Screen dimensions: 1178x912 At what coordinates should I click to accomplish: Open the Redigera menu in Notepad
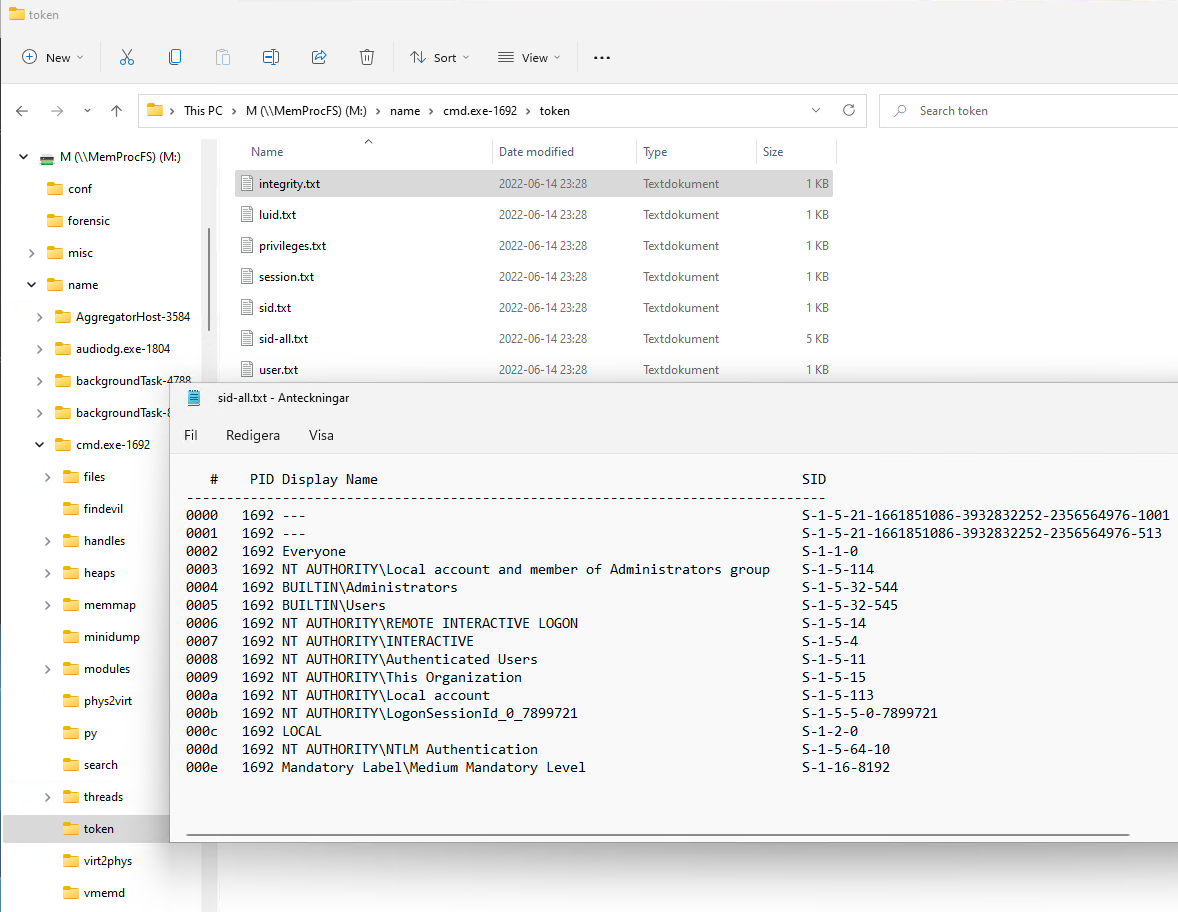point(252,436)
